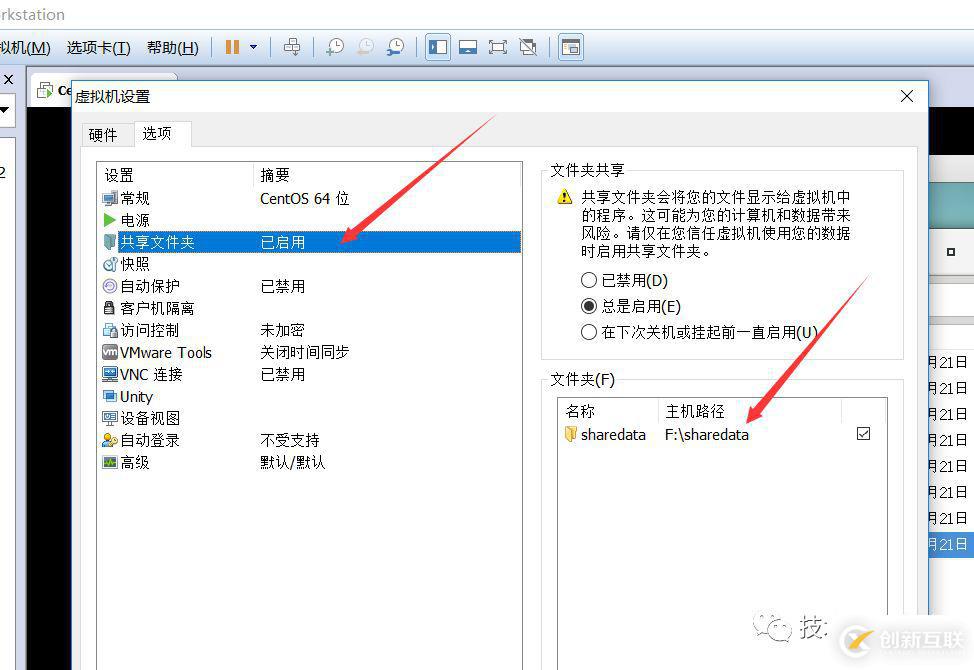Open the snapshot manager wrench-clock icon

pyautogui.click(x=395, y=47)
